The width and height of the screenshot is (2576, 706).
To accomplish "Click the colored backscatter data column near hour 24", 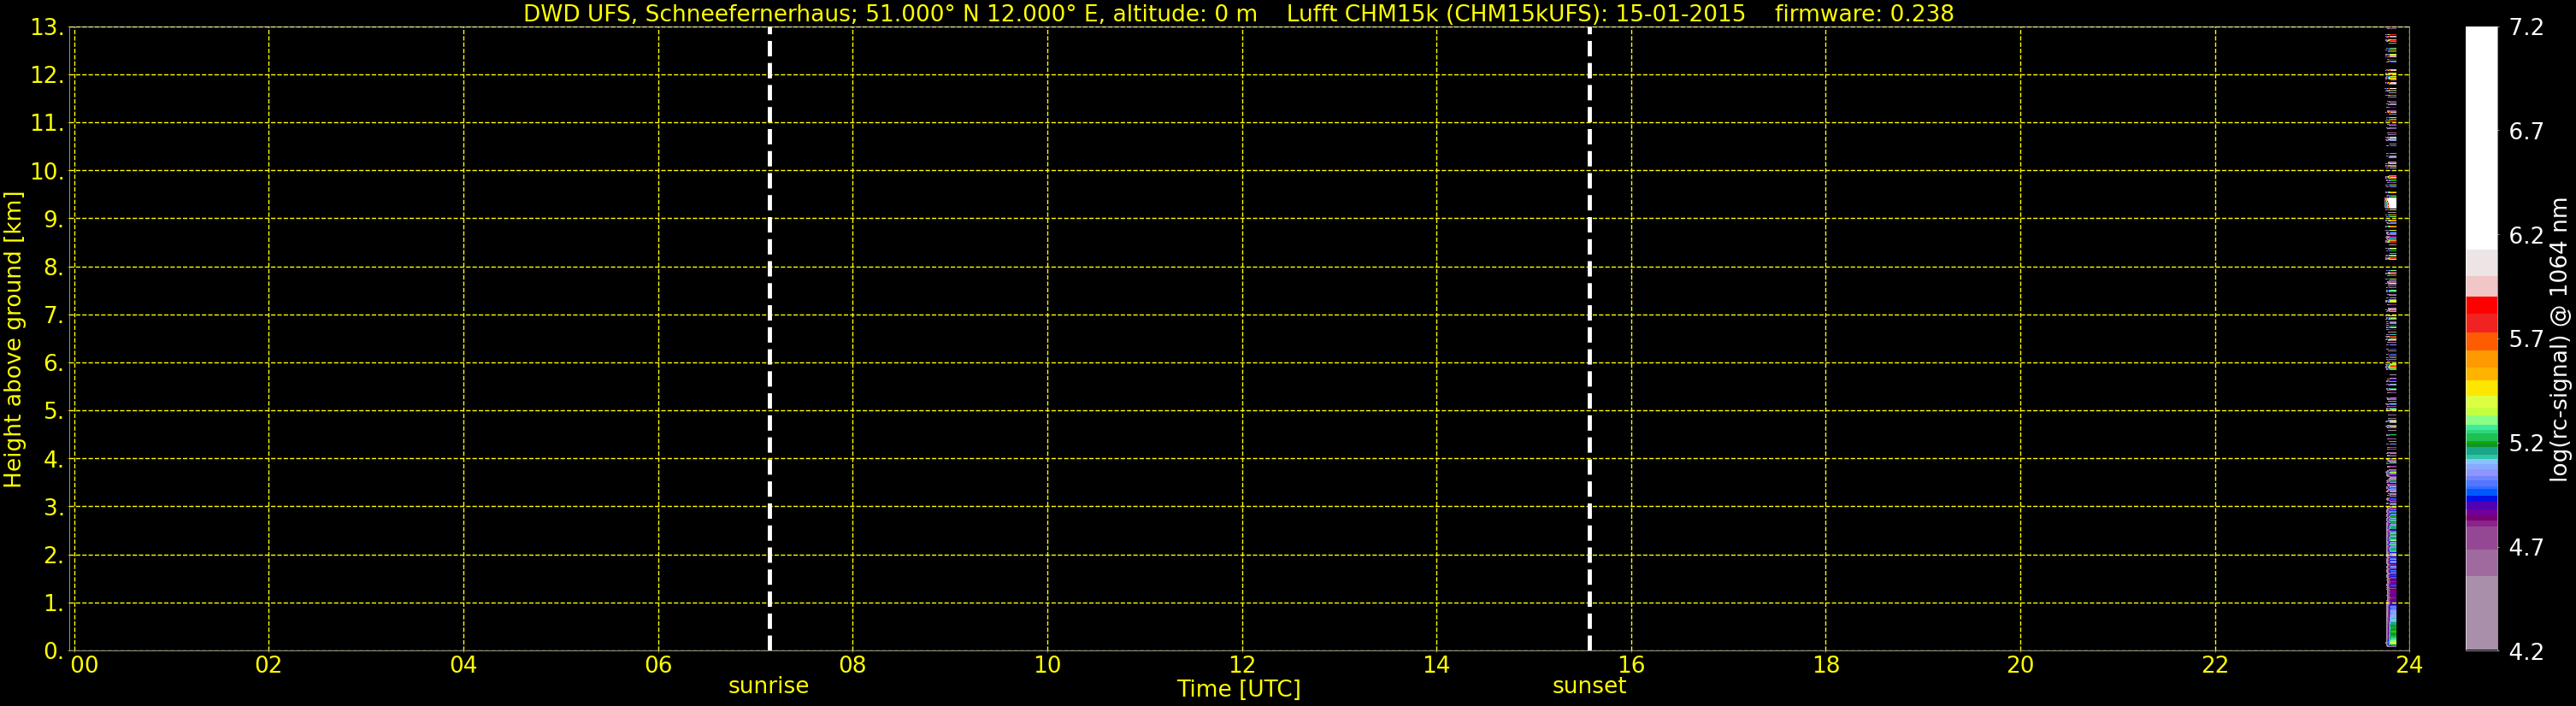I will pyautogui.click(x=2392, y=340).
